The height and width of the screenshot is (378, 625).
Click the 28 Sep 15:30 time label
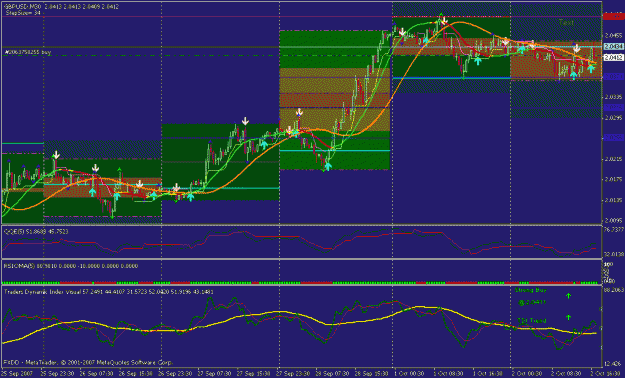click(x=371, y=374)
